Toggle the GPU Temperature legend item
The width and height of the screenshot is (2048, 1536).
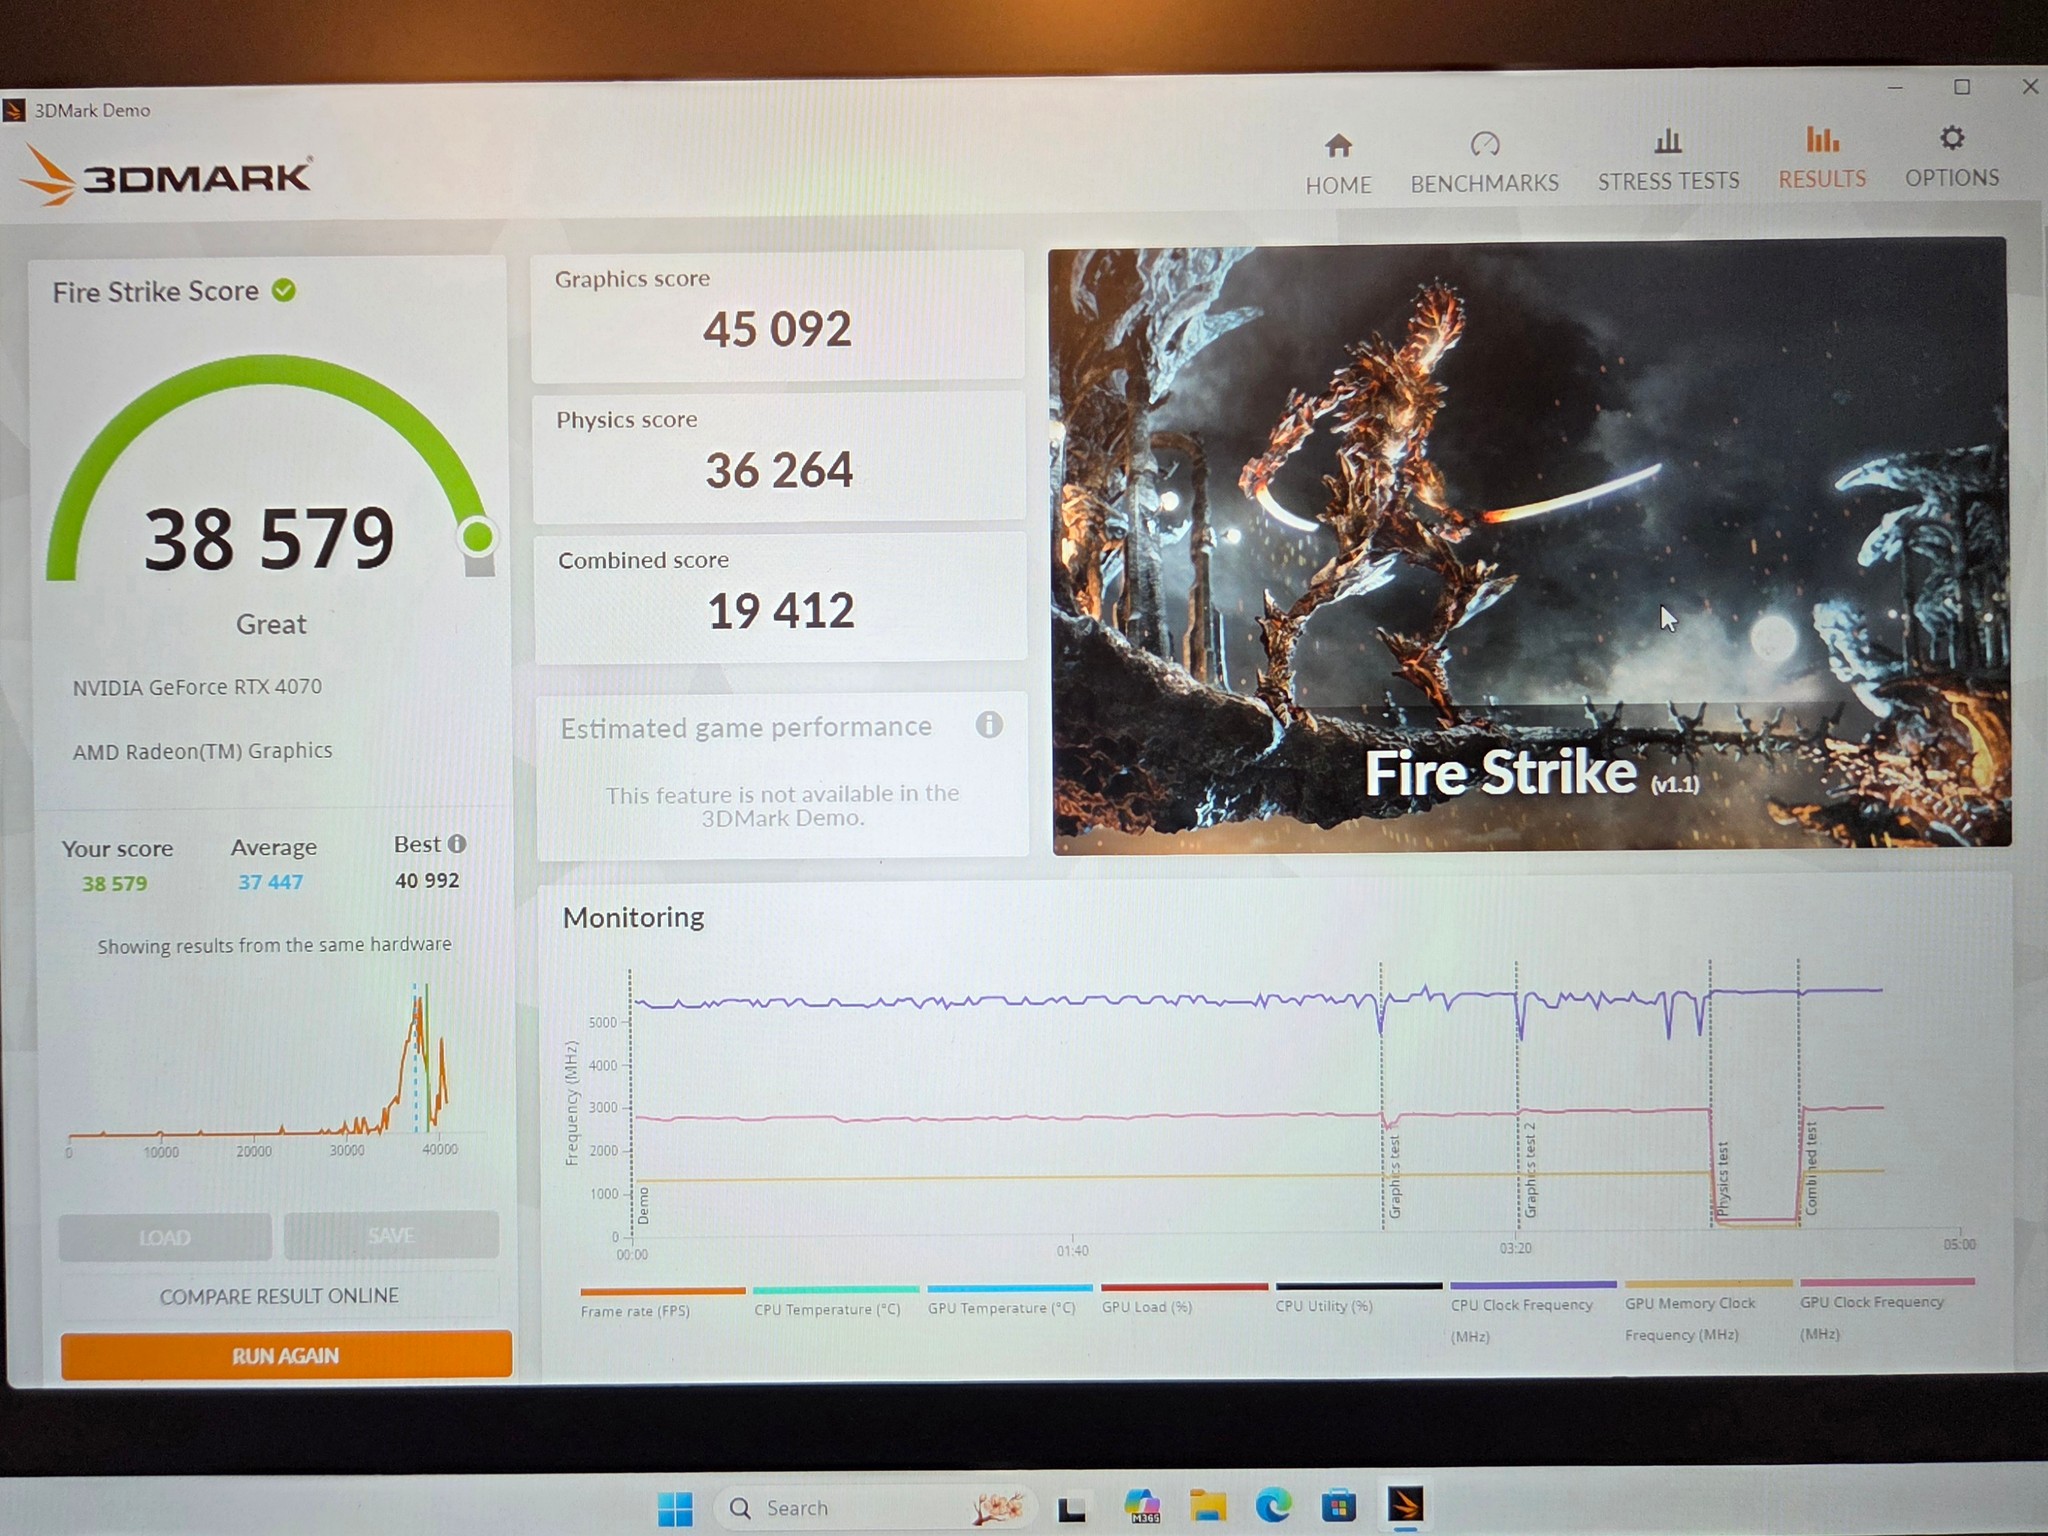[x=1009, y=1299]
